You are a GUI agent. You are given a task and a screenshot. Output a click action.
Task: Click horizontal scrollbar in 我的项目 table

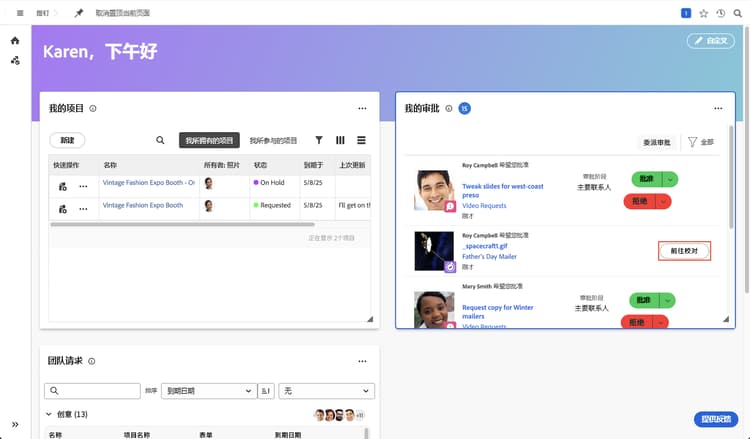[182, 224]
